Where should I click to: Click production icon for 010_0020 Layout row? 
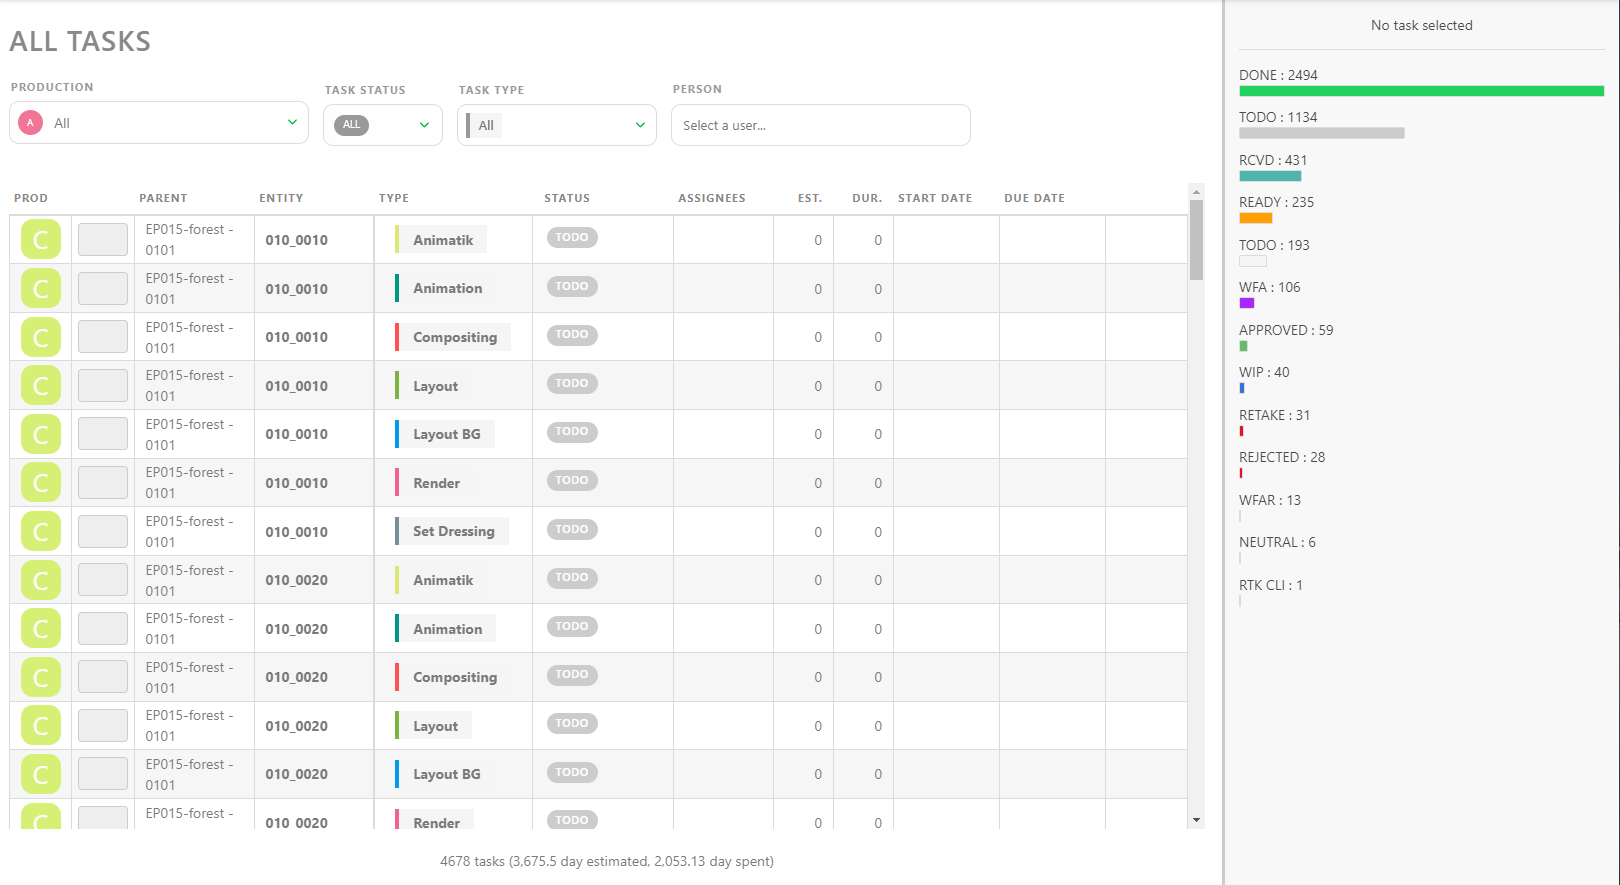[41, 725]
